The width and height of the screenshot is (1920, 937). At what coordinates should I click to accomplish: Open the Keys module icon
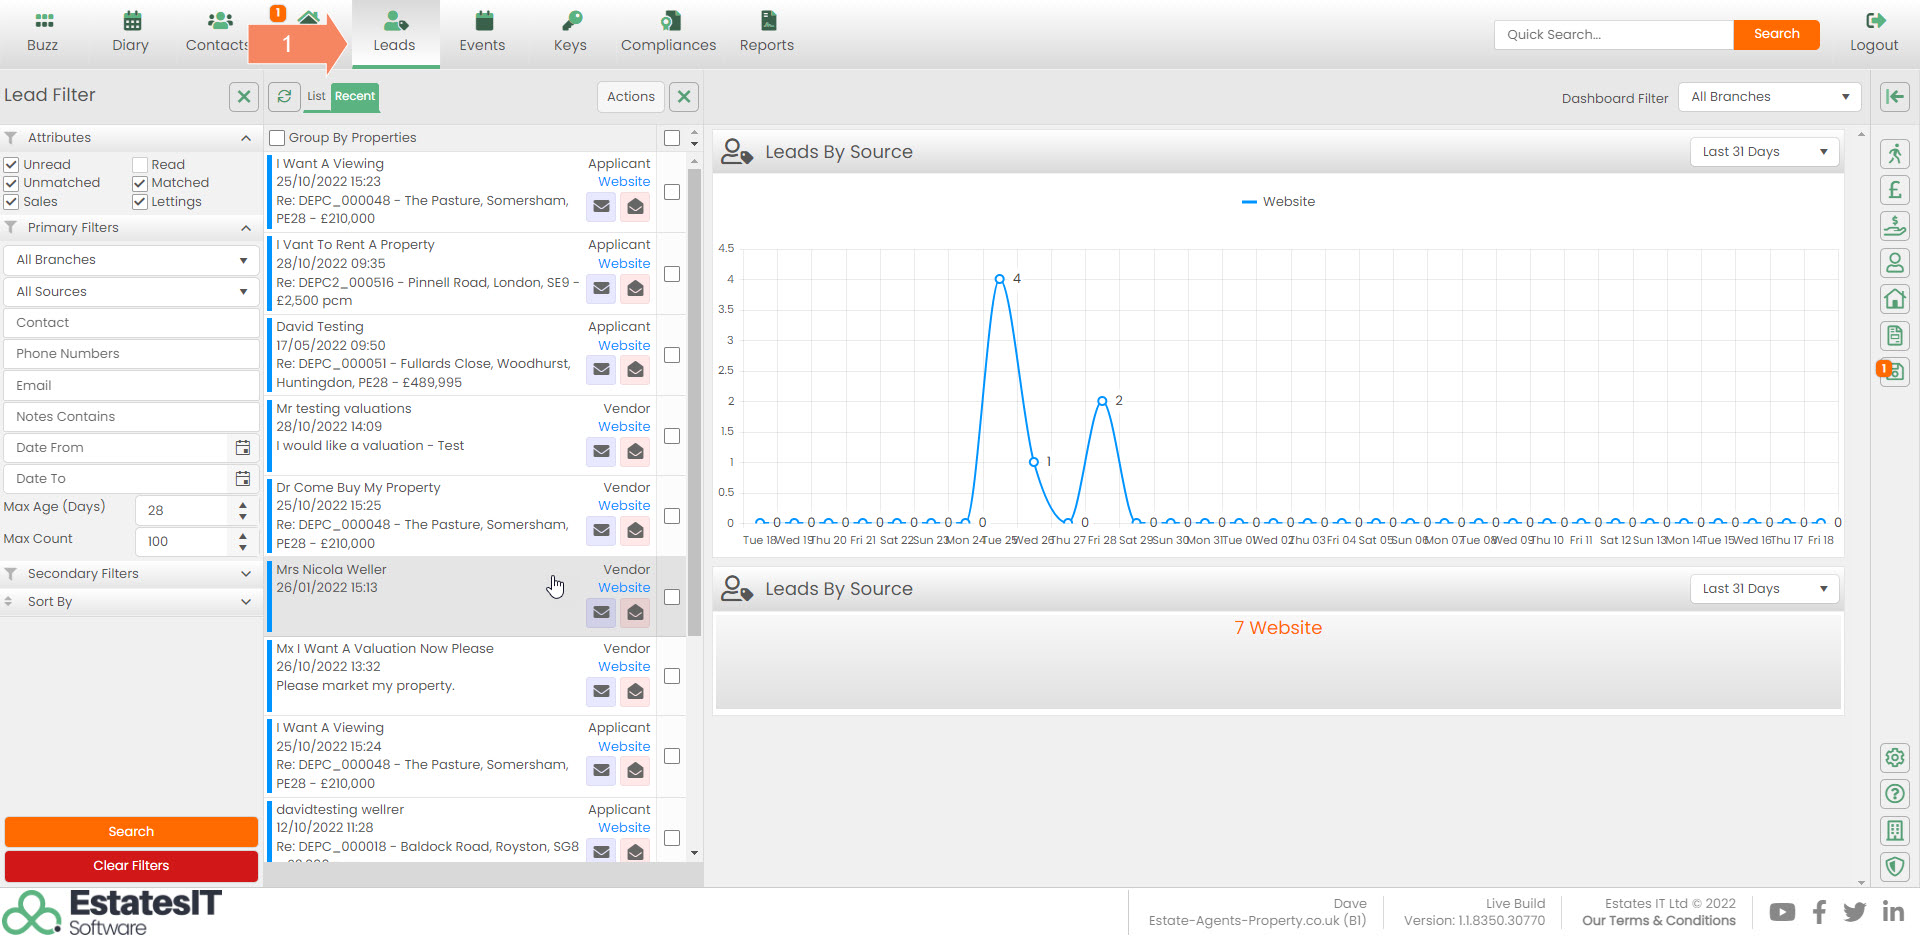coord(570,32)
